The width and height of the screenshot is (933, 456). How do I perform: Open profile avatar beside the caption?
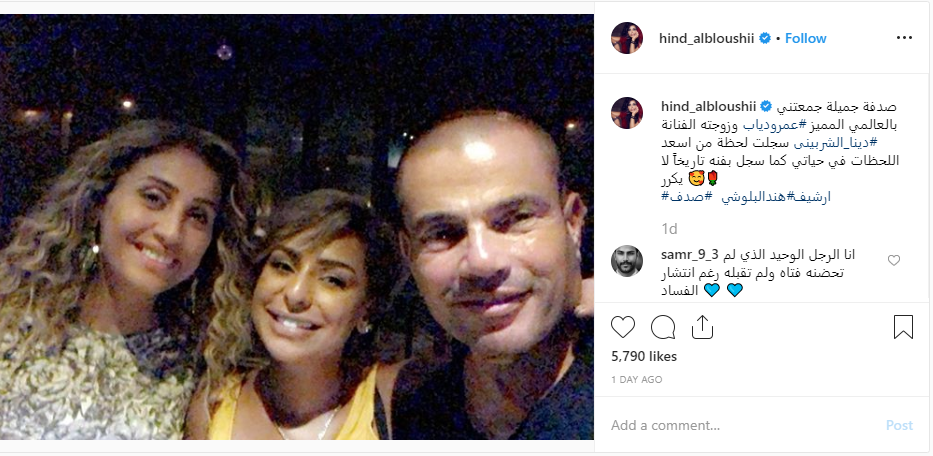pos(627,113)
